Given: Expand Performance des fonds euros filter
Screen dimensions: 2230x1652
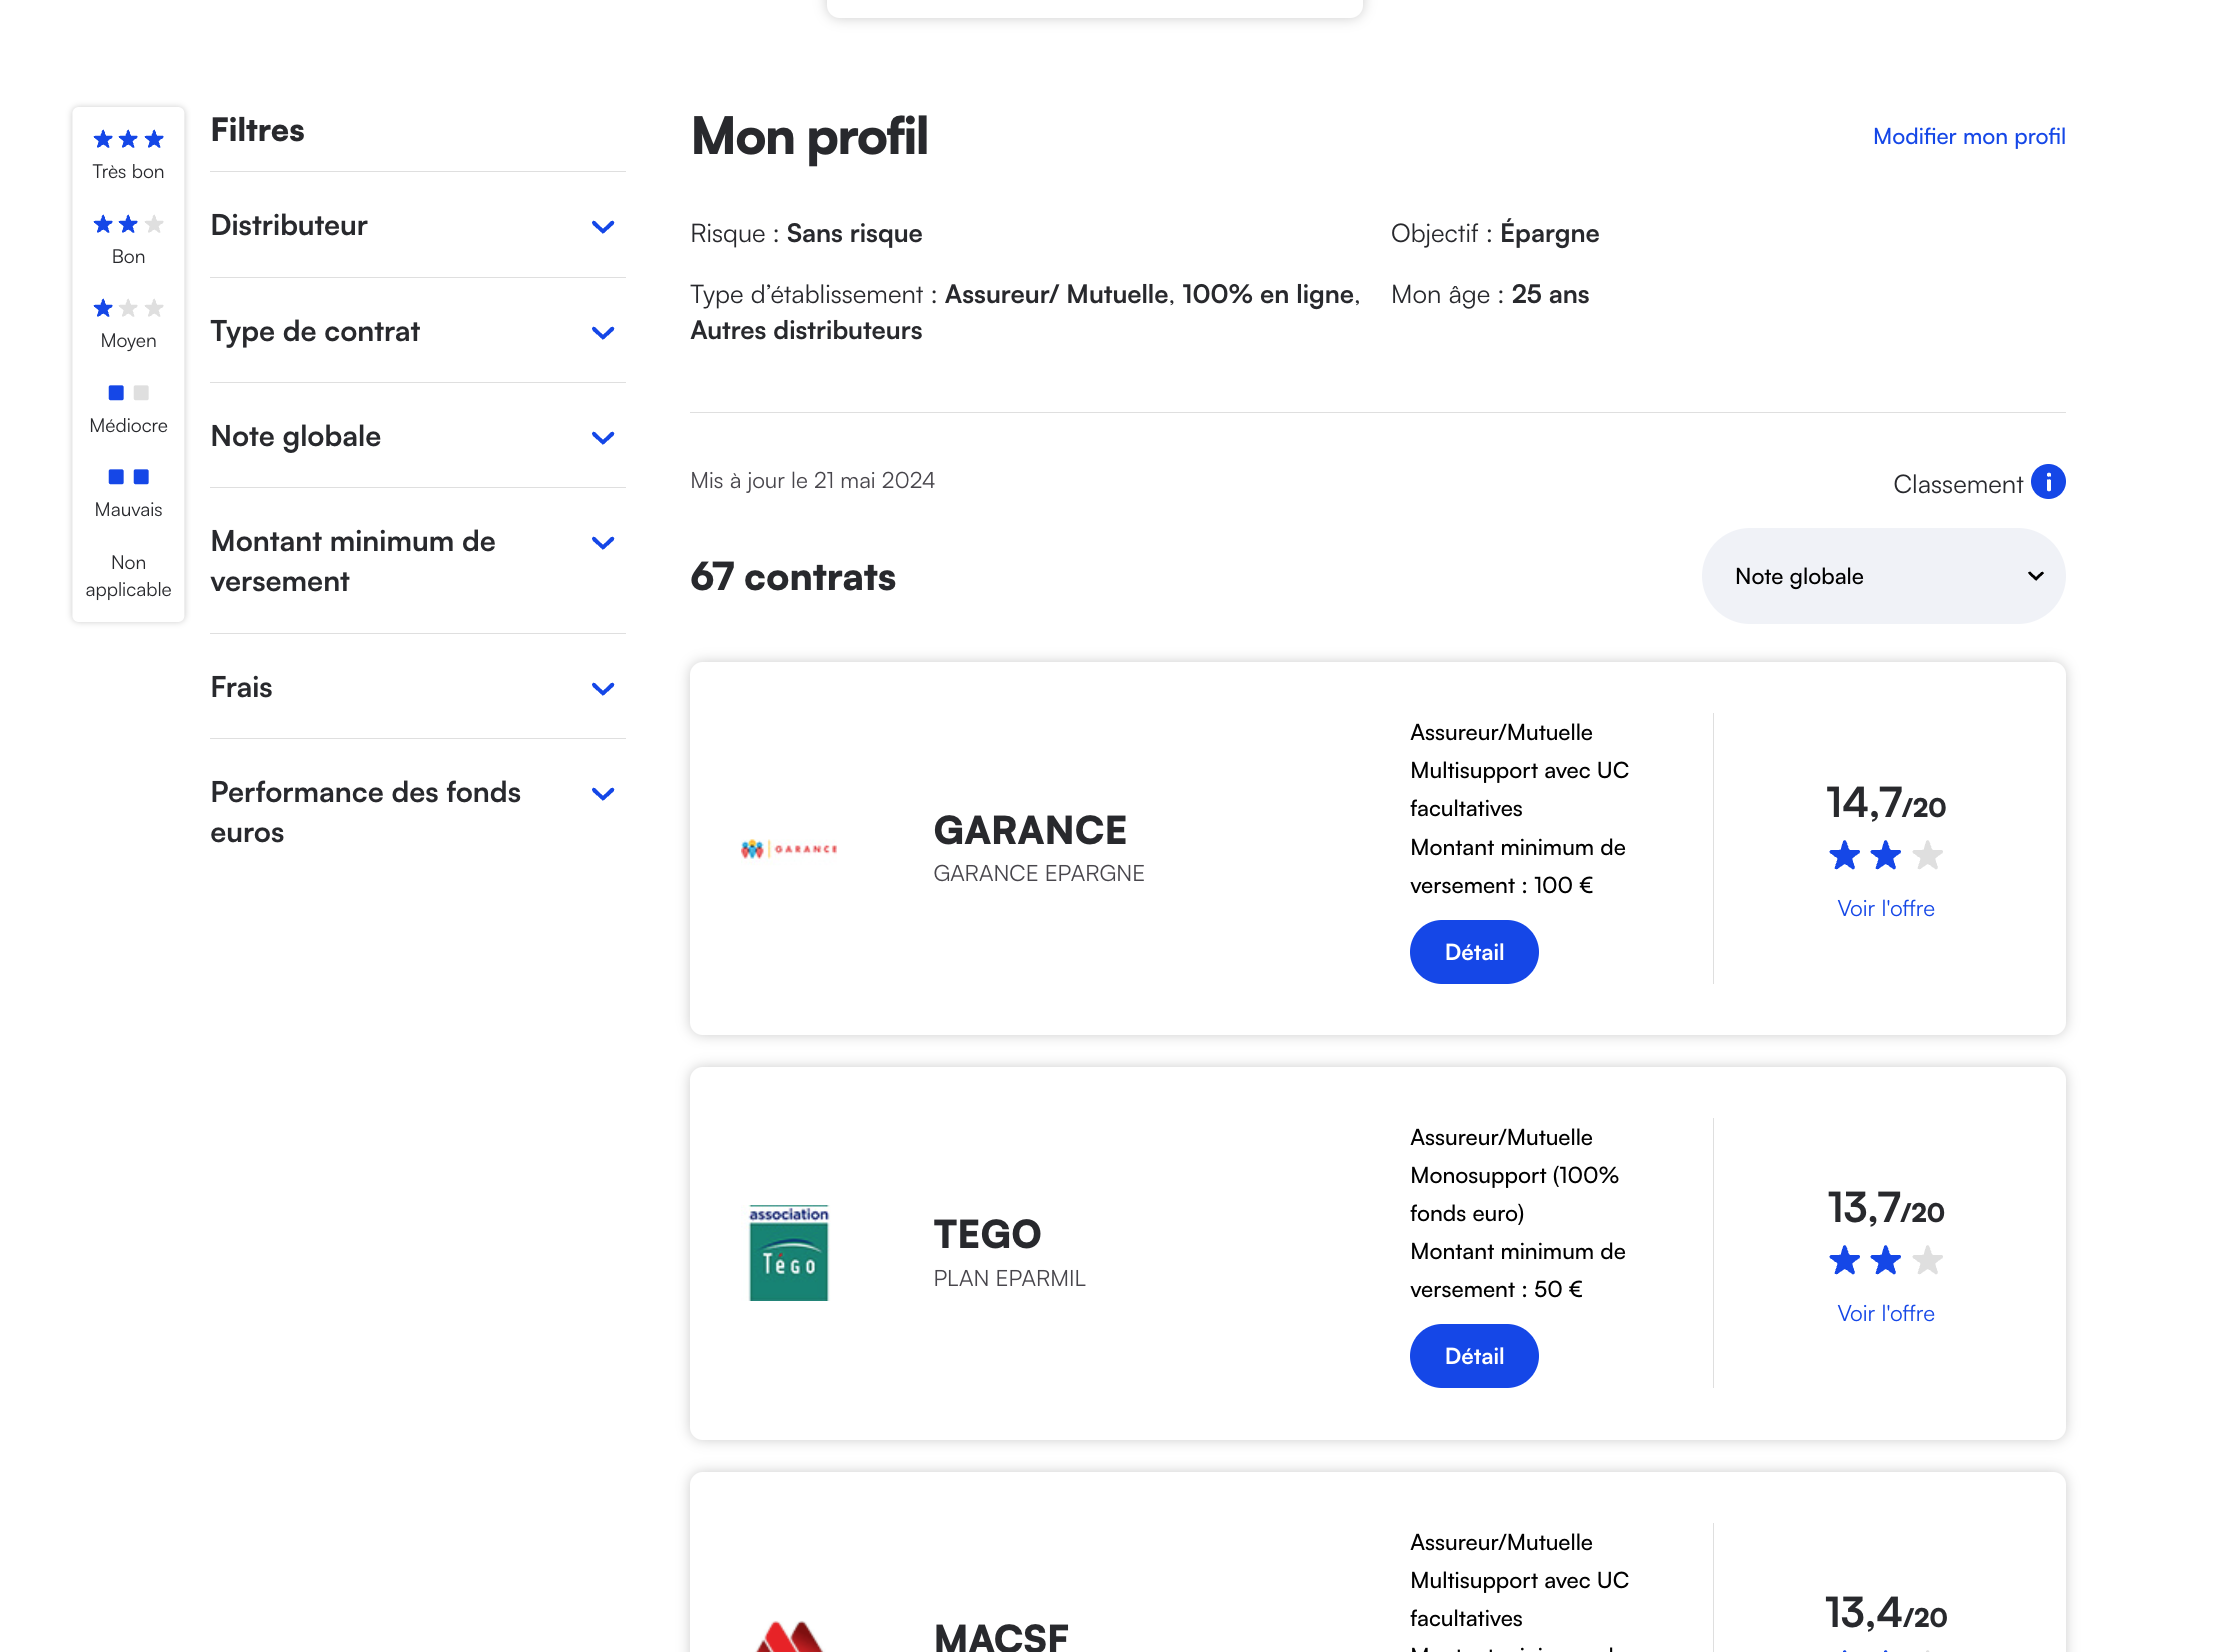Looking at the screenshot, I should tap(418, 812).
